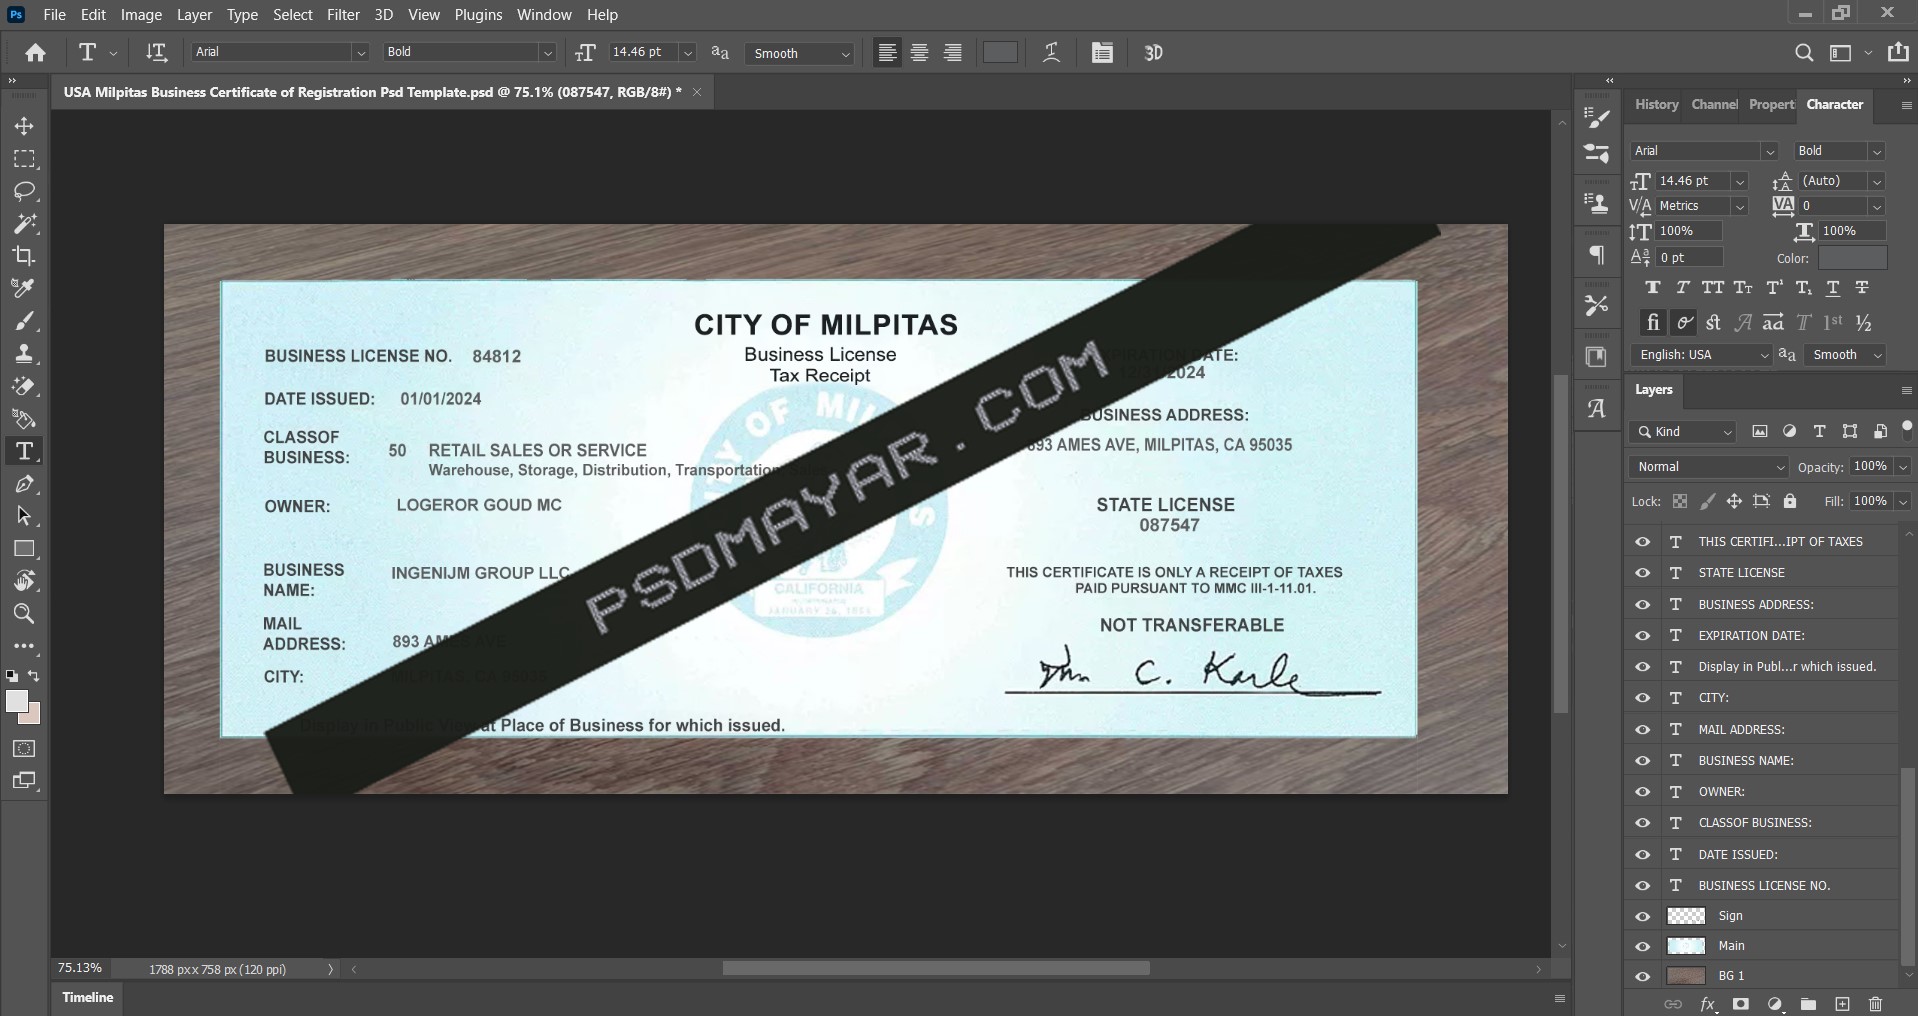Viewport: 1918px width, 1016px height.
Task: Delete layer using trash icon
Action: [1875, 1004]
